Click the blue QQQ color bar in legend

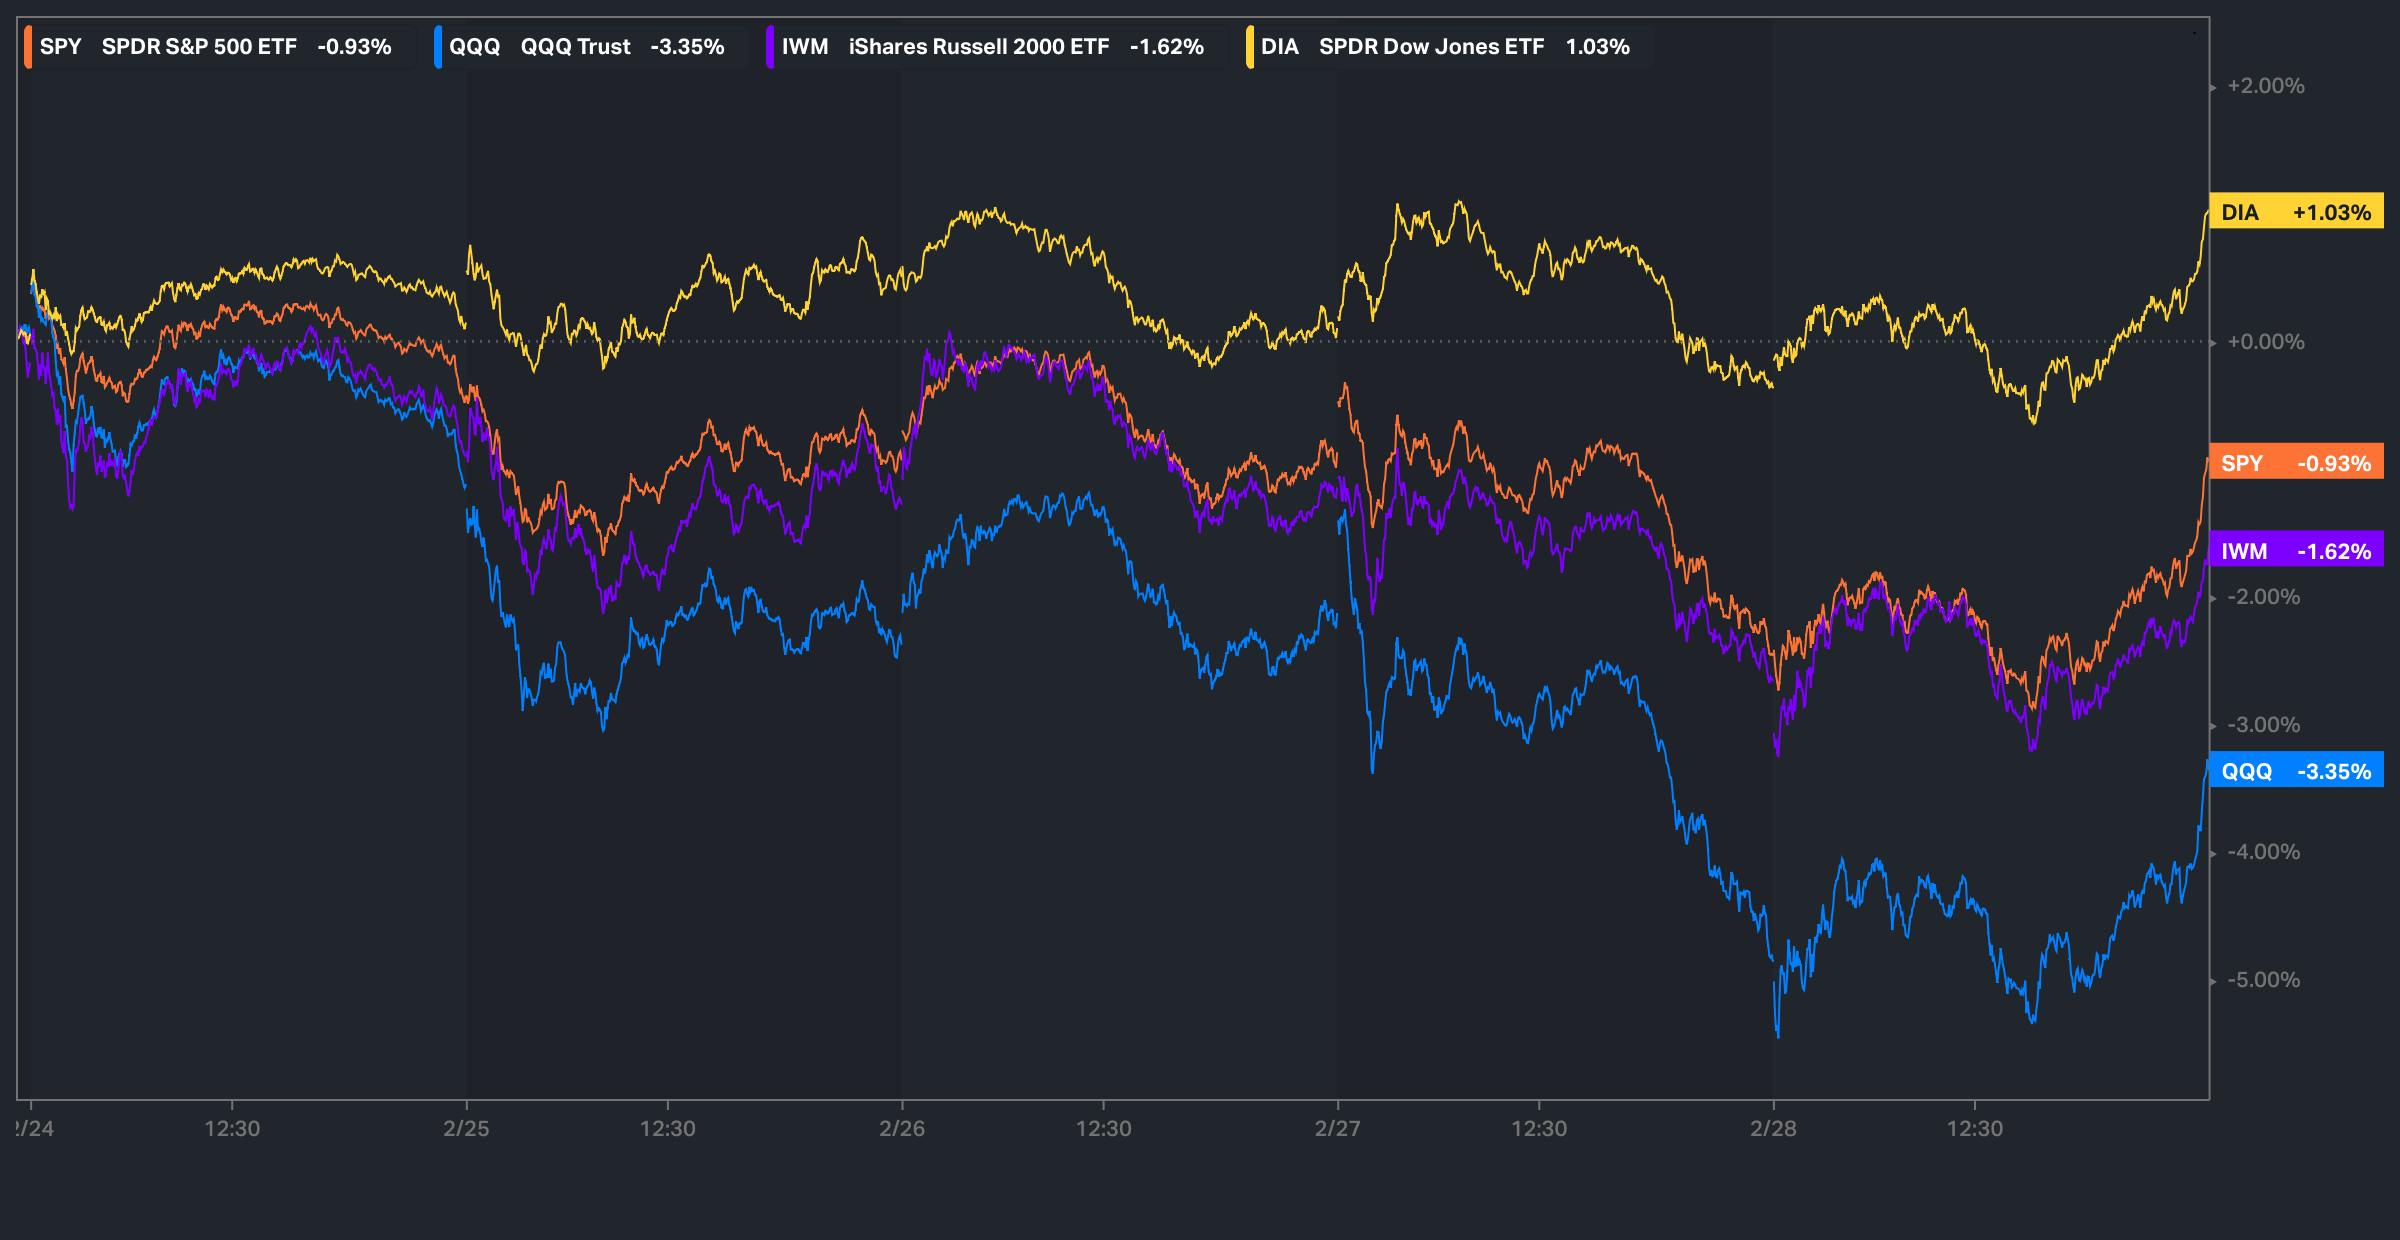coord(438,47)
